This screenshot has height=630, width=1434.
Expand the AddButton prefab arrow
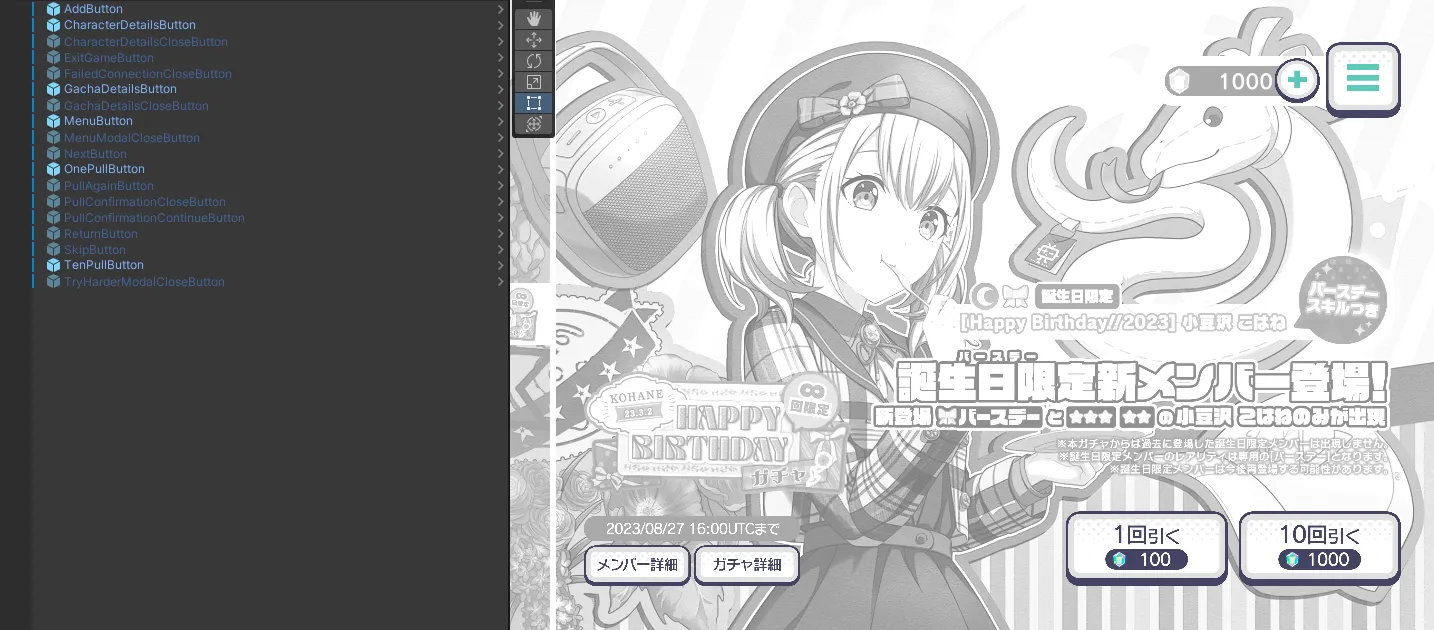(500, 9)
